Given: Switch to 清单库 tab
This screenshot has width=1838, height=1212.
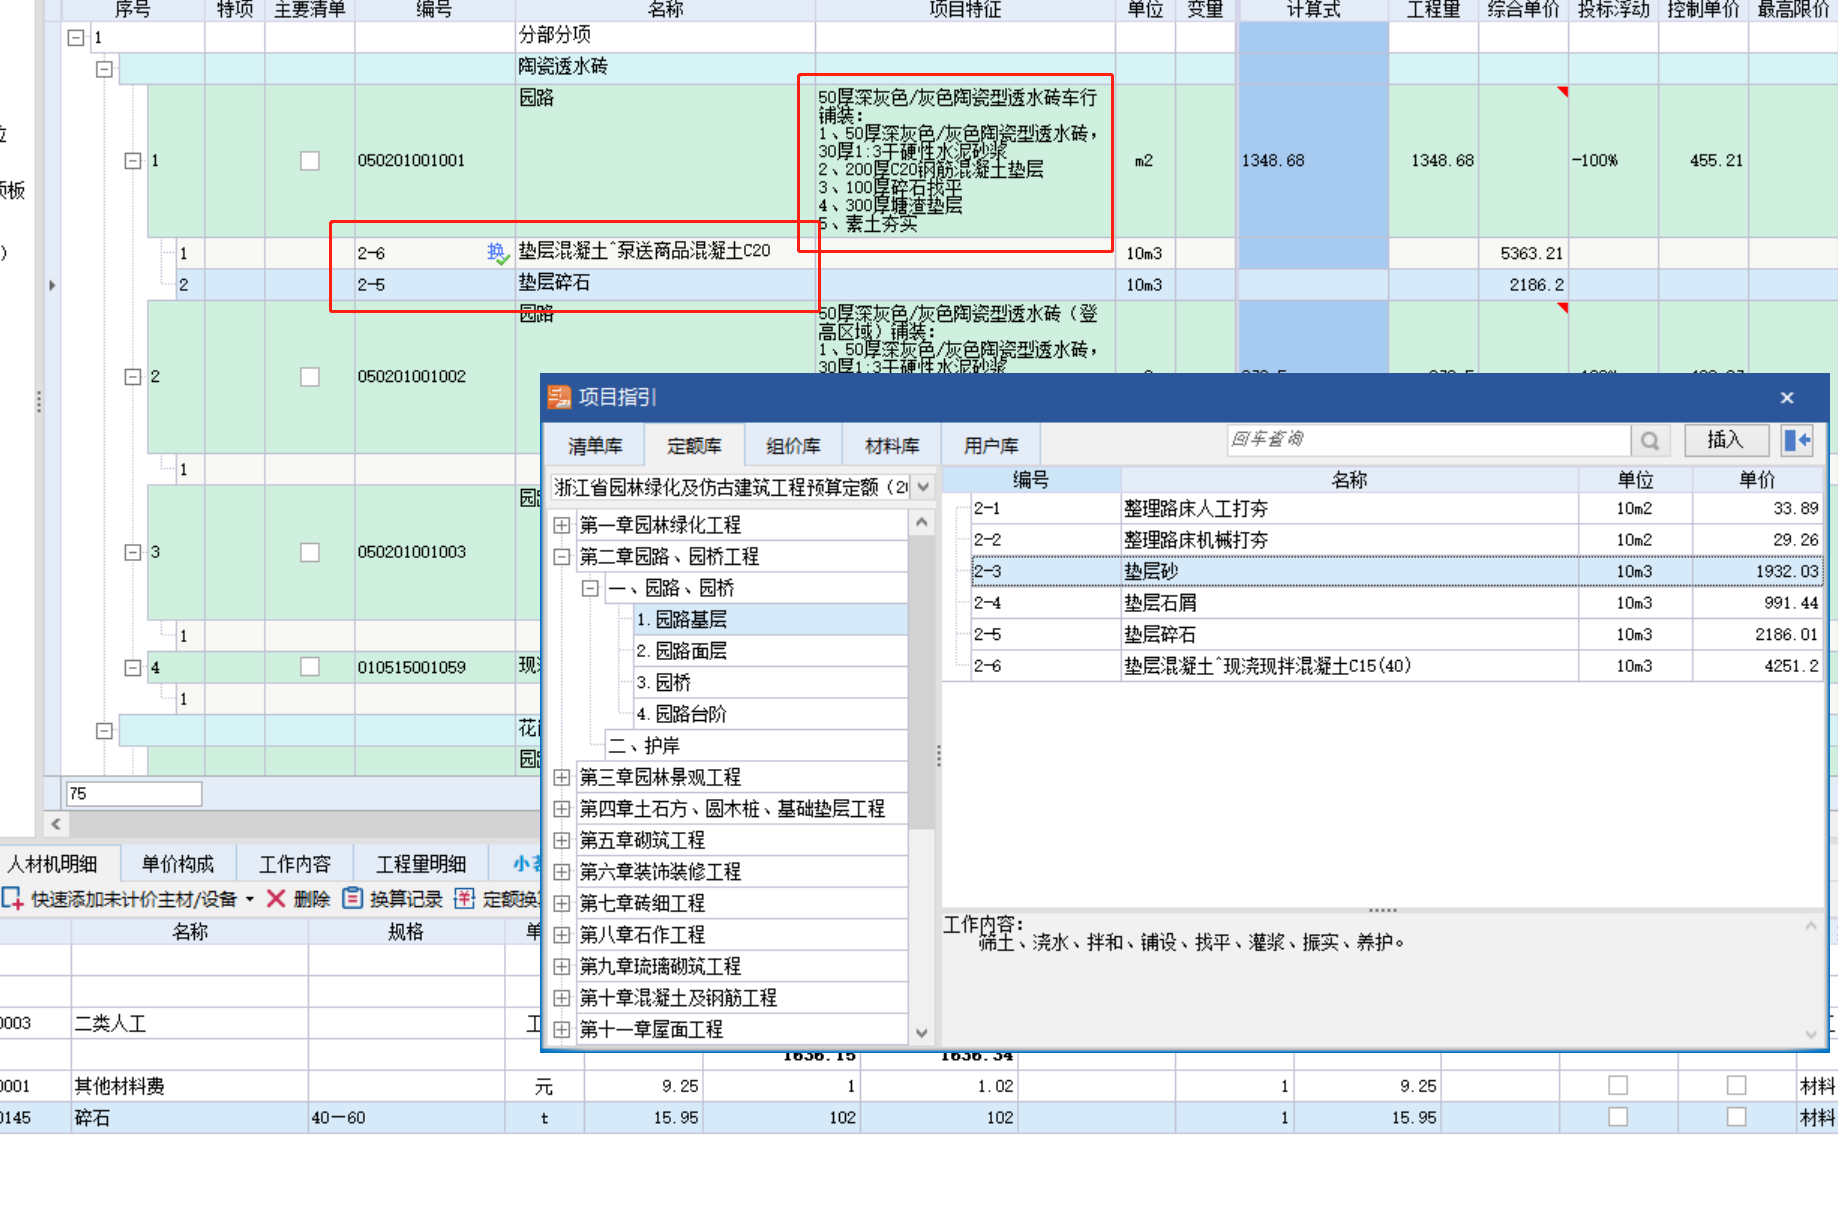Looking at the screenshot, I should click(x=595, y=446).
